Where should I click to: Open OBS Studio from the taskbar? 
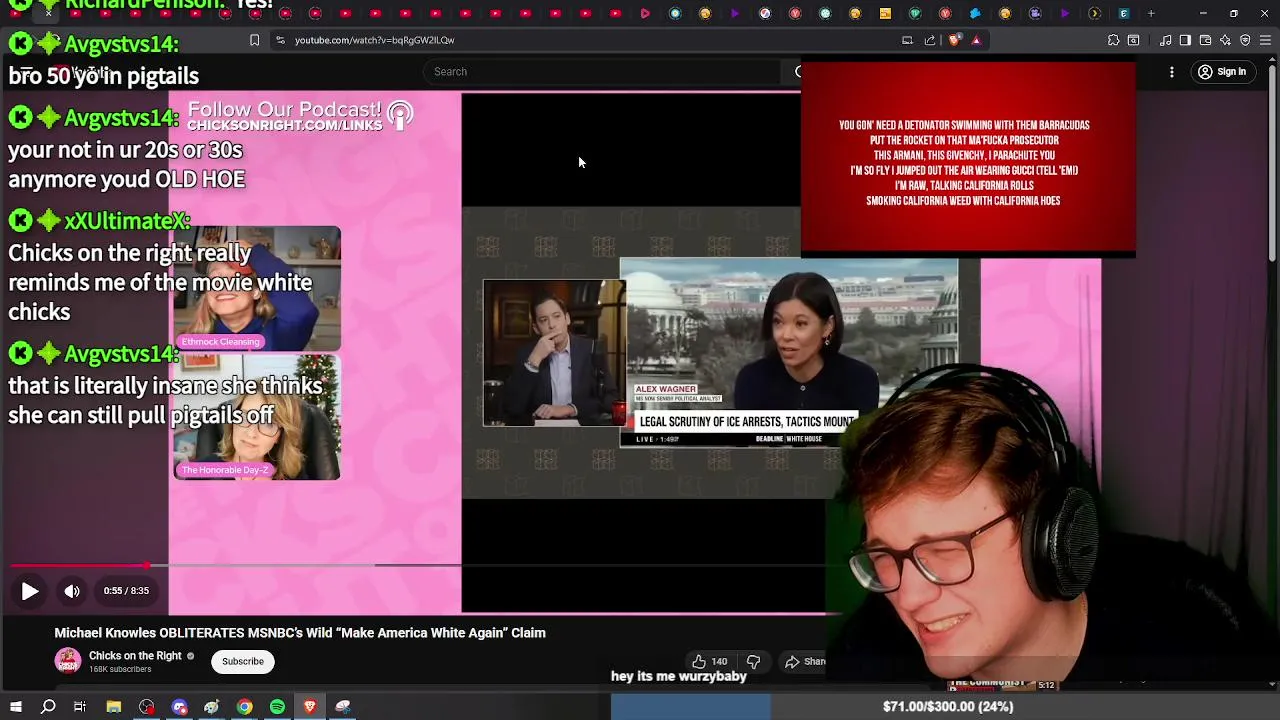pos(147,707)
